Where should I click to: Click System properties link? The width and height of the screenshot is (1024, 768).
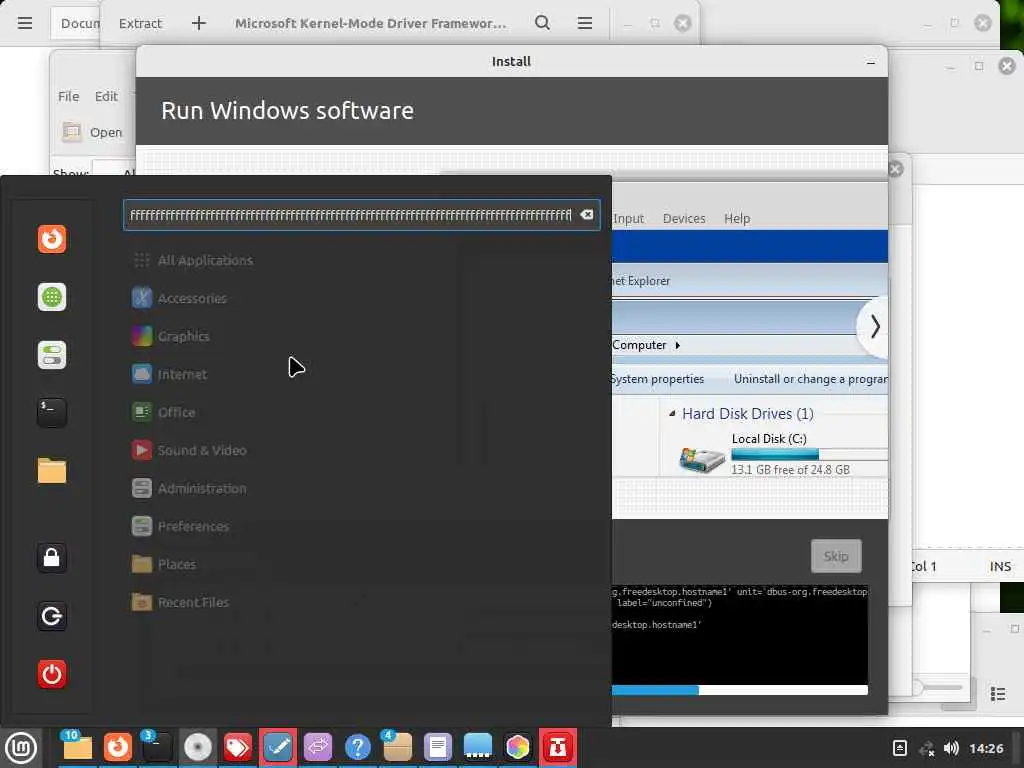658,379
